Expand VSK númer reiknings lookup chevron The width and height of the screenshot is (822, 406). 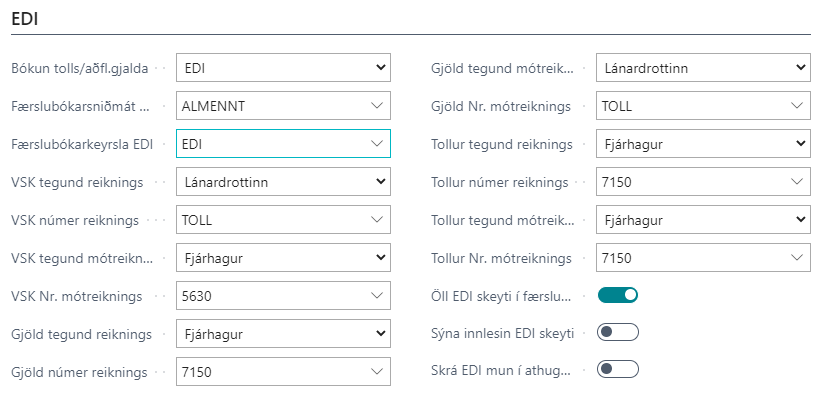point(377,219)
